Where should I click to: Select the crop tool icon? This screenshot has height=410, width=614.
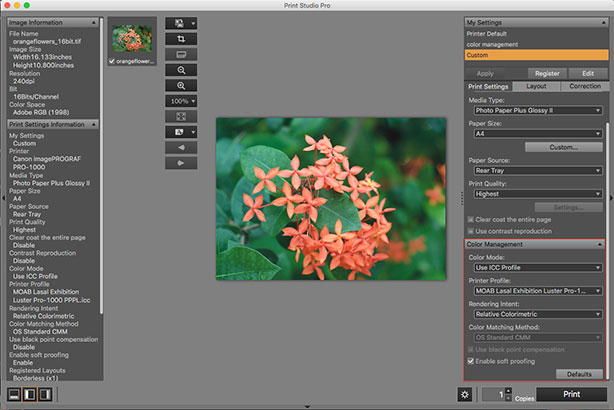point(181,39)
